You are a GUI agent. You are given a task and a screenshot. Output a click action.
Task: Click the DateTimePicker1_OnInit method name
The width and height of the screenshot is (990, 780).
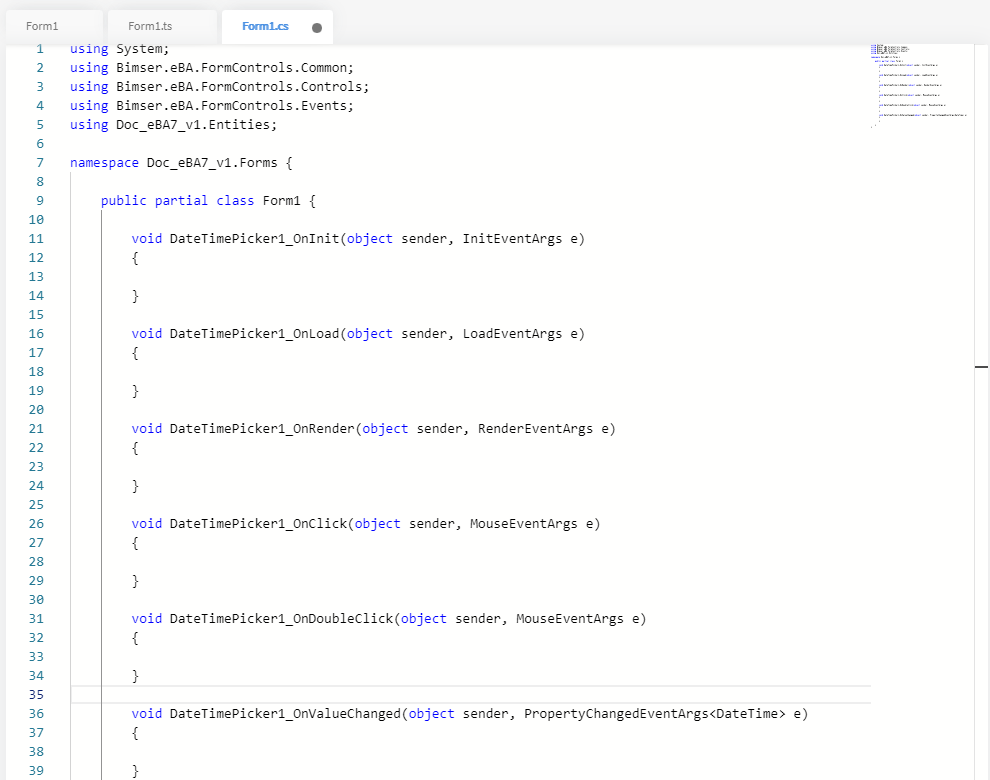[254, 238]
